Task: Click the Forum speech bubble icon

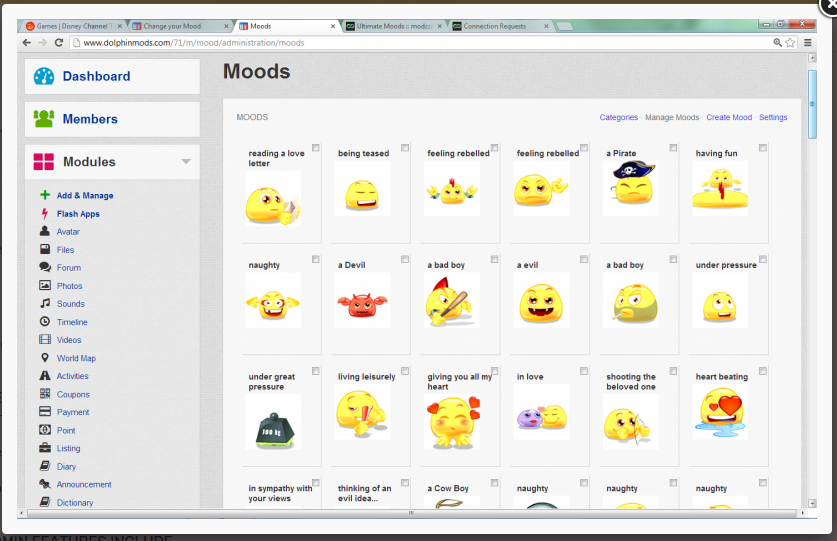Action: [45, 268]
